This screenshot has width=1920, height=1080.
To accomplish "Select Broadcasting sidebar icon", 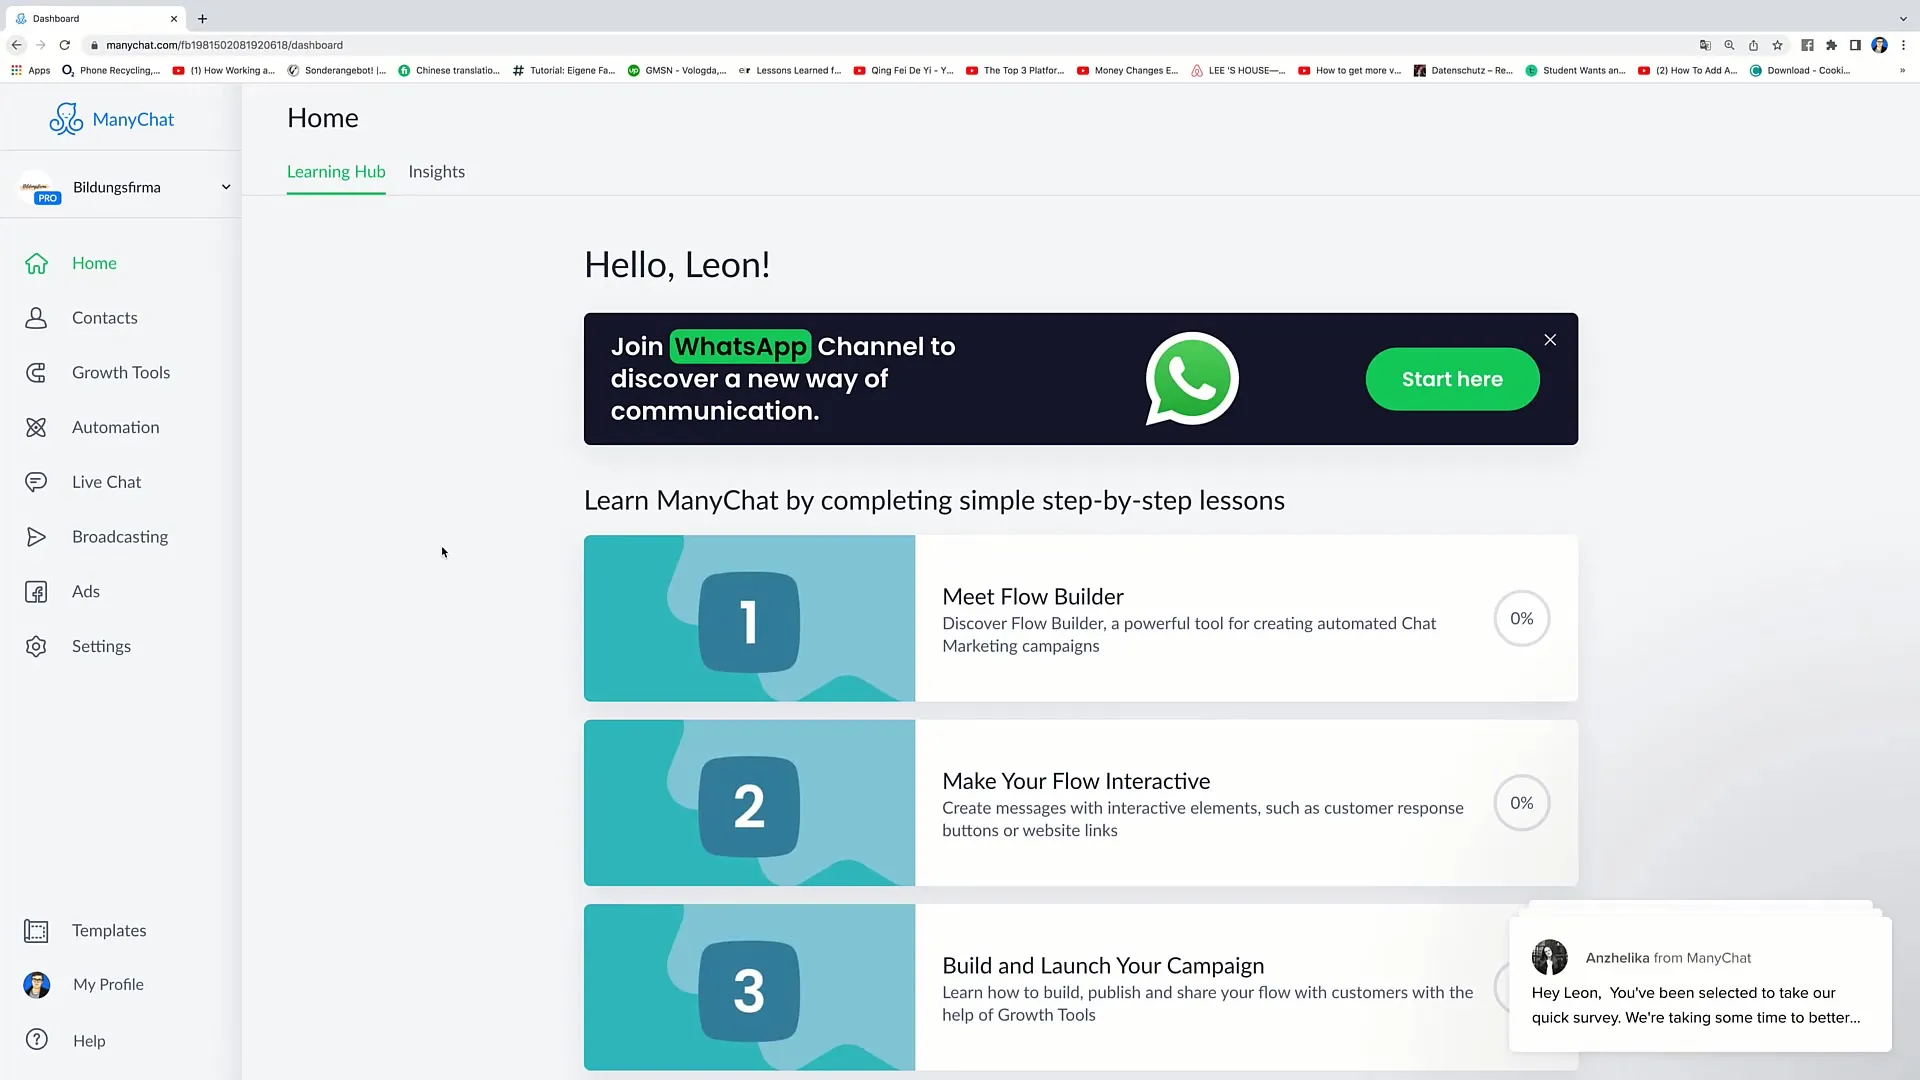I will [36, 537].
